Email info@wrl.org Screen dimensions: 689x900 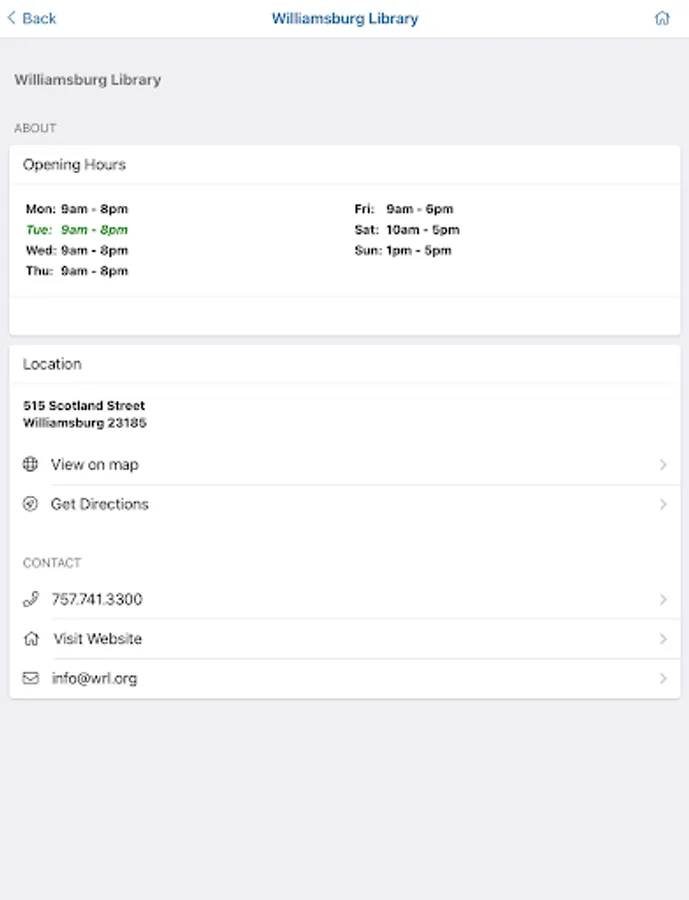[94, 678]
